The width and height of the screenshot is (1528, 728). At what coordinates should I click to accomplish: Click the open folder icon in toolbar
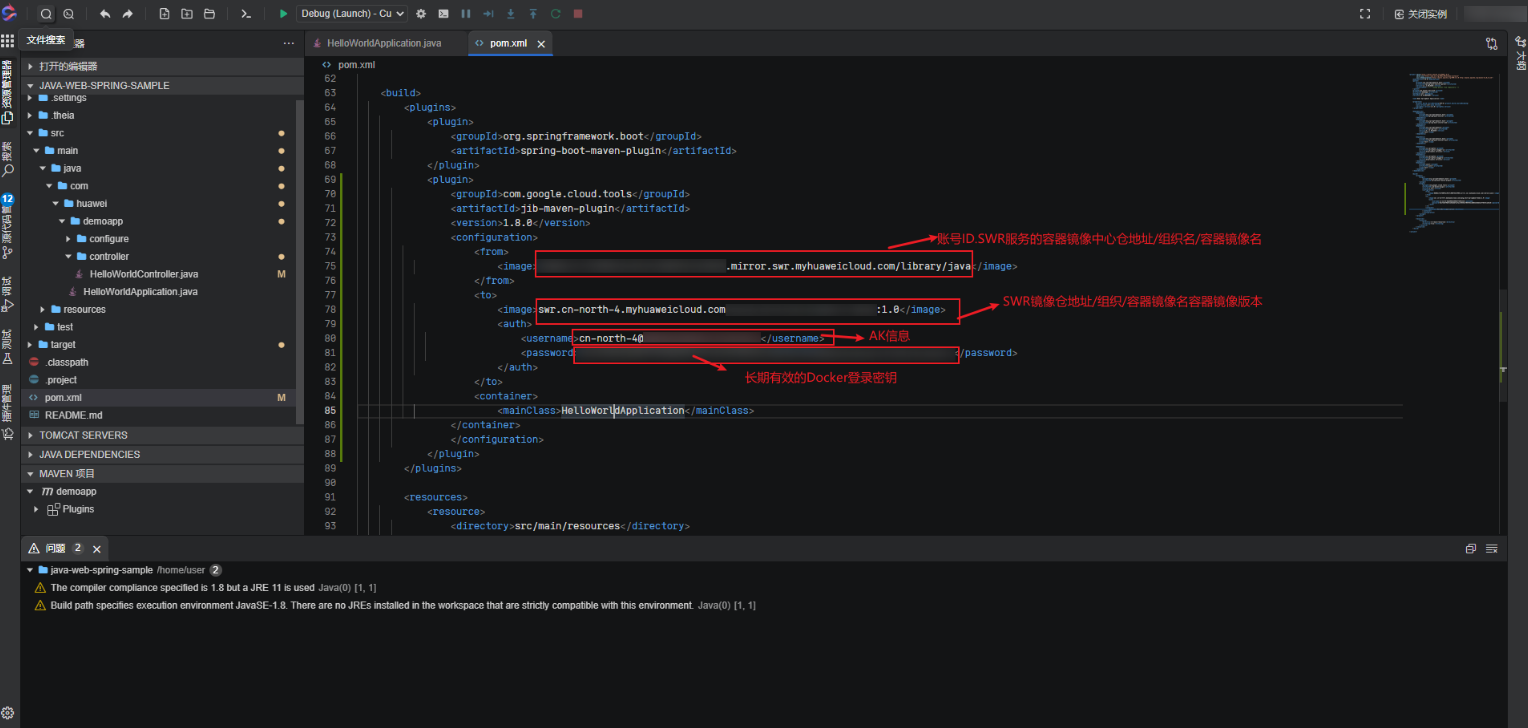[209, 14]
